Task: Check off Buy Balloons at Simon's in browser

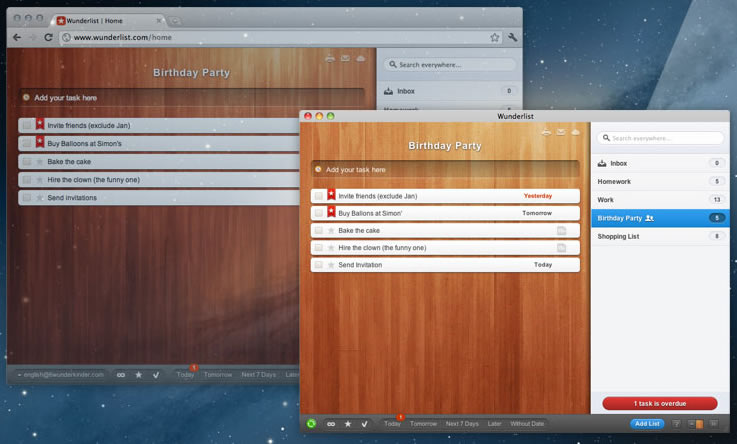Action: click(x=27, y=143)
